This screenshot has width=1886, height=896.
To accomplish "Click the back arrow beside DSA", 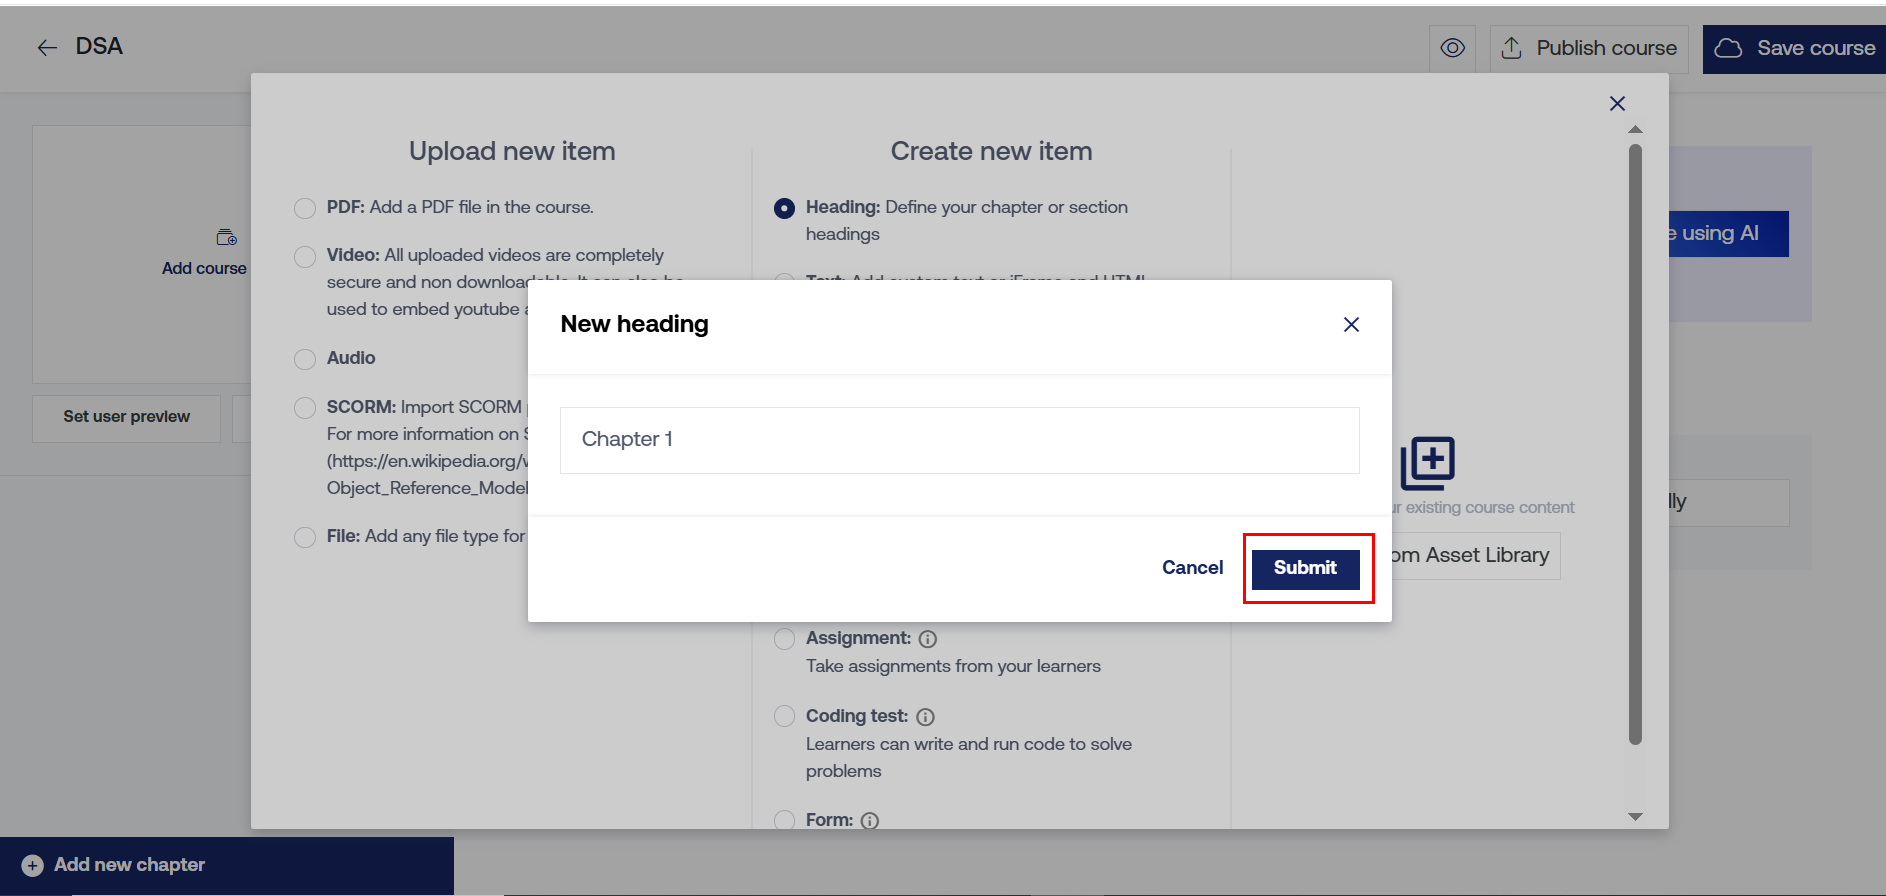I will [47, 48].
